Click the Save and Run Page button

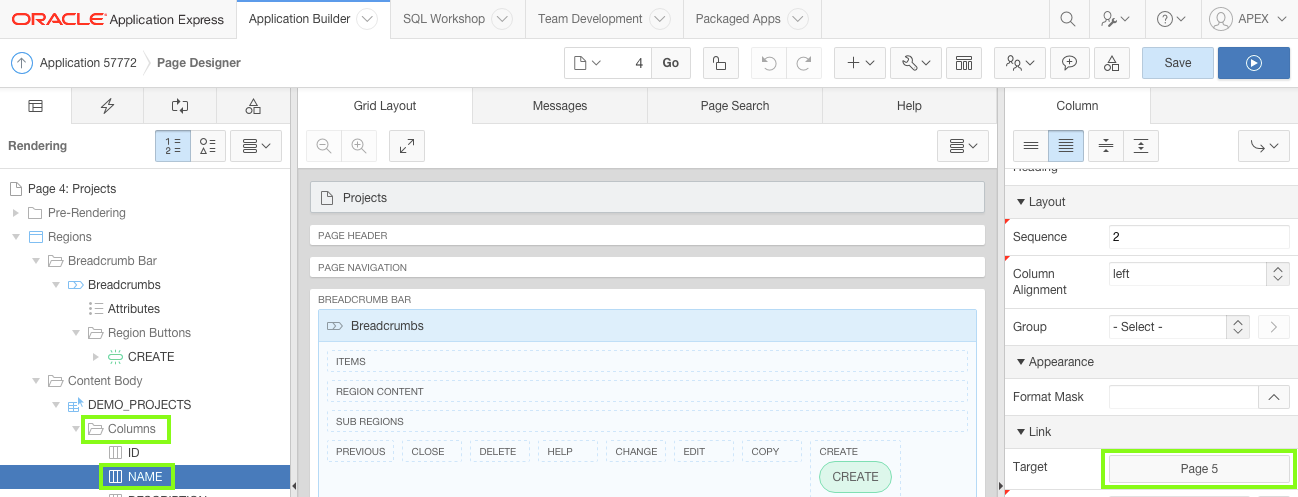pos(1253,63)
